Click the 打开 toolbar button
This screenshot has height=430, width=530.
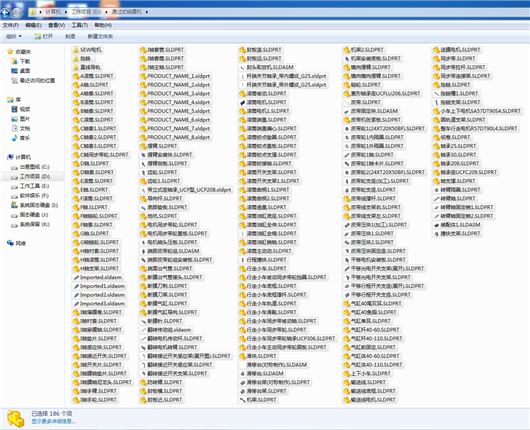click(43, 36)
